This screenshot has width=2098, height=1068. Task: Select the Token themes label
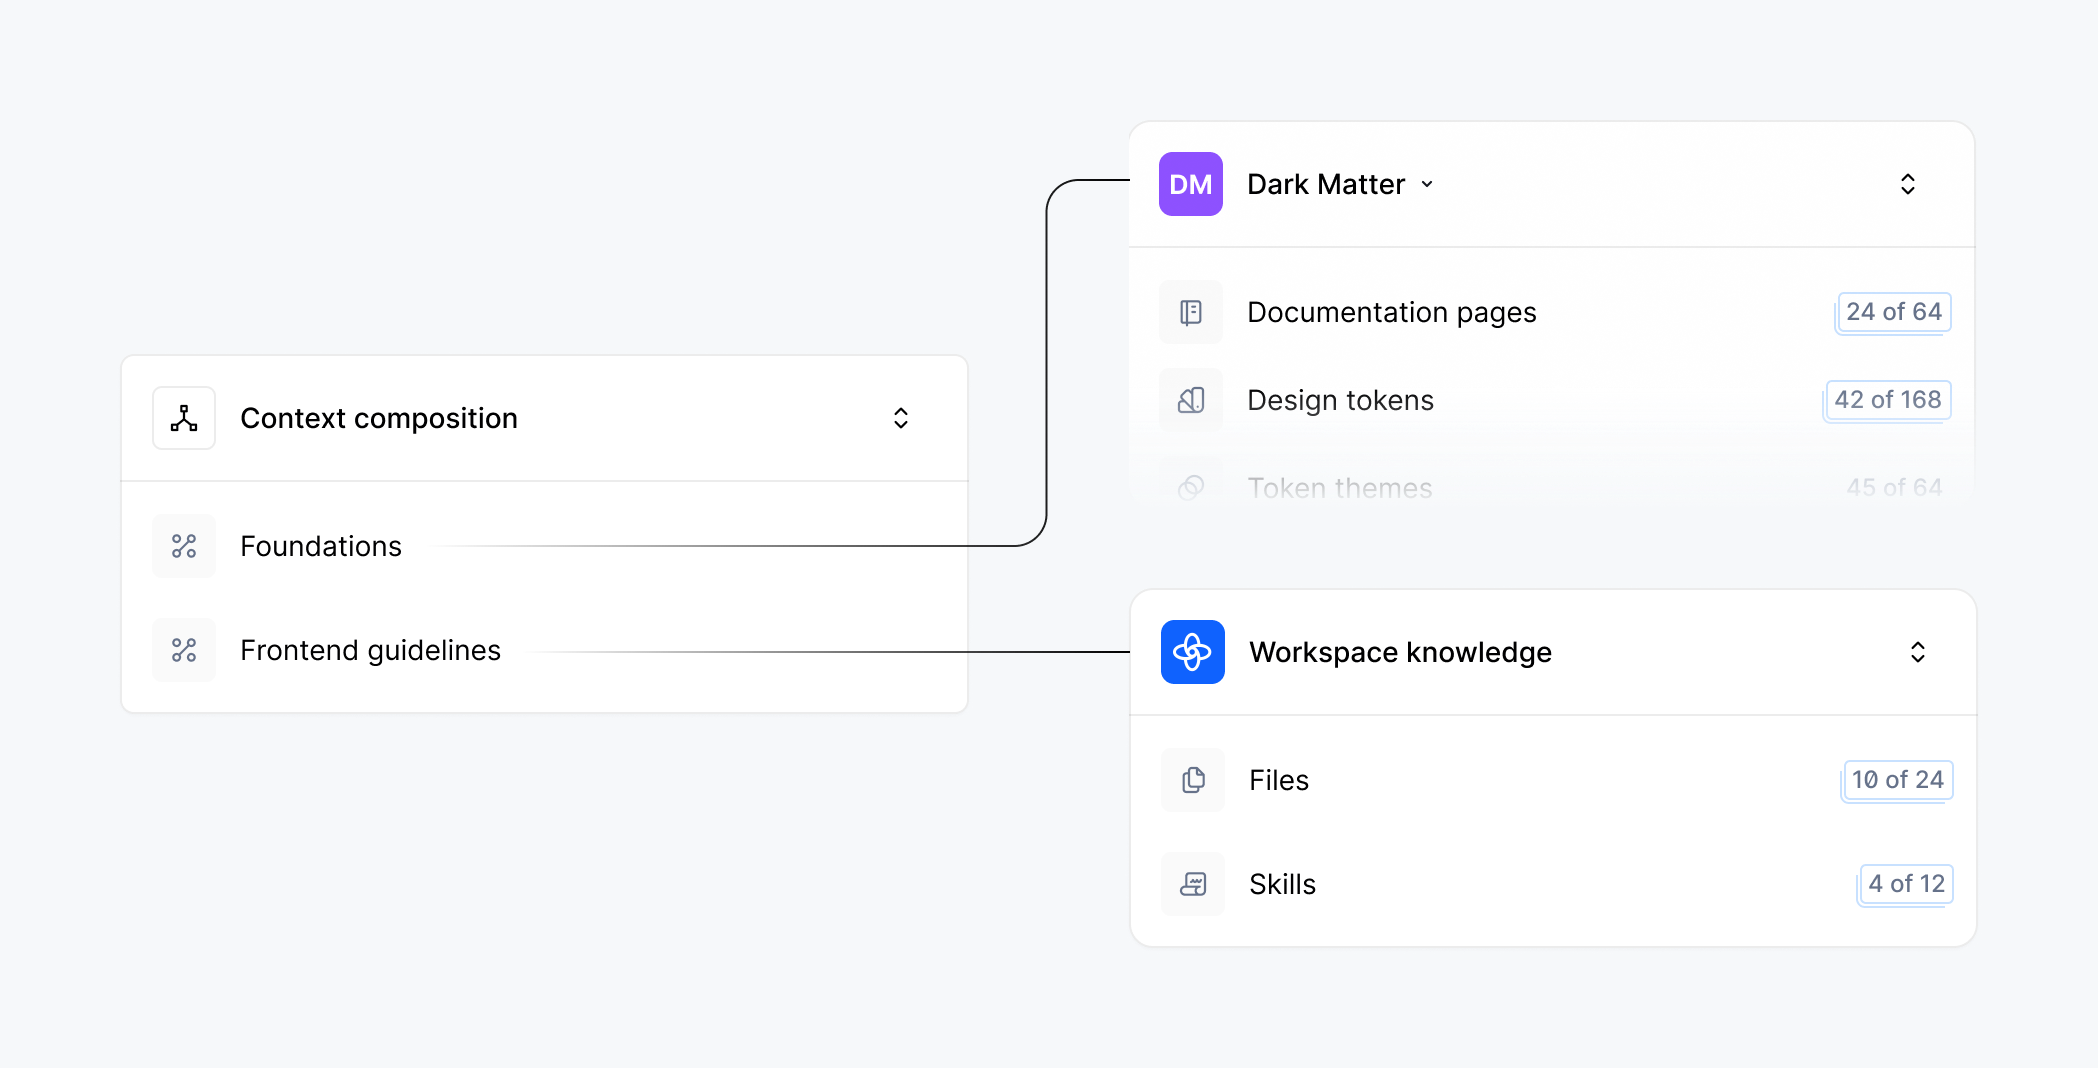click(x=1340, y=488)
